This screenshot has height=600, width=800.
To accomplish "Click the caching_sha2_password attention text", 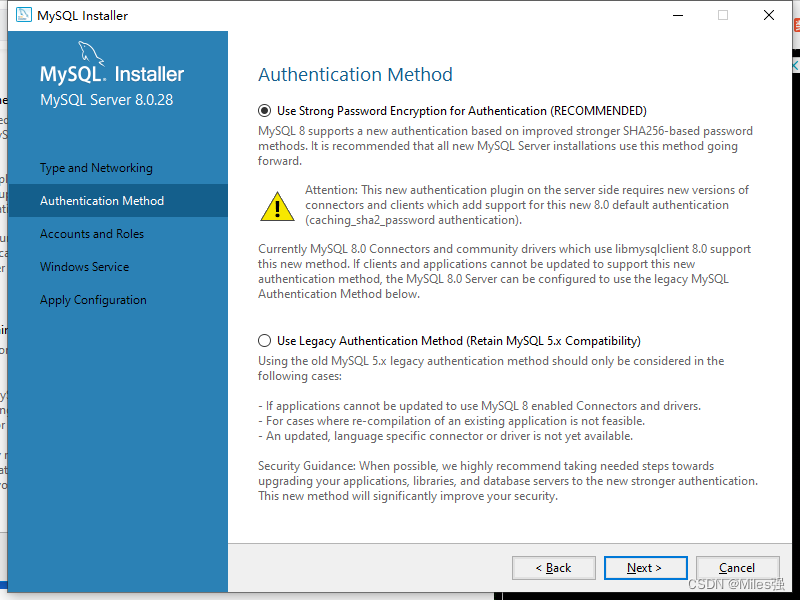I will pos(527,205).
